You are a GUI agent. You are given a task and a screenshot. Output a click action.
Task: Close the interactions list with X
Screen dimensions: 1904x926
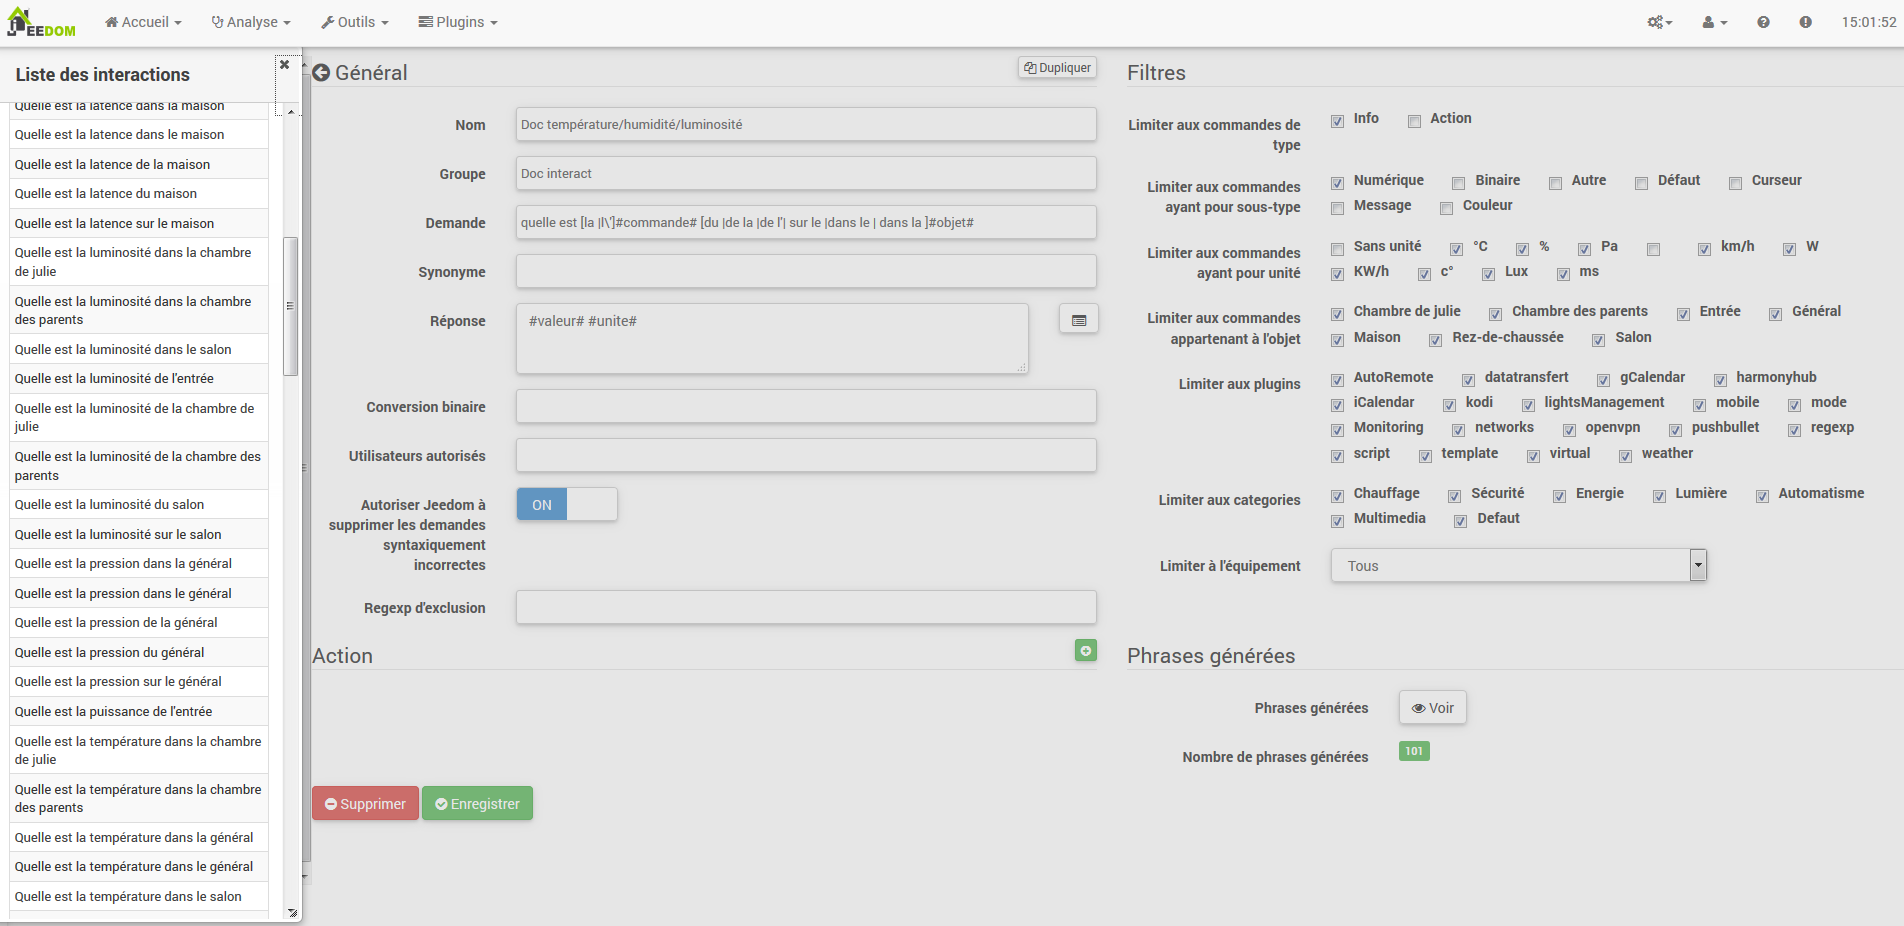285,65
